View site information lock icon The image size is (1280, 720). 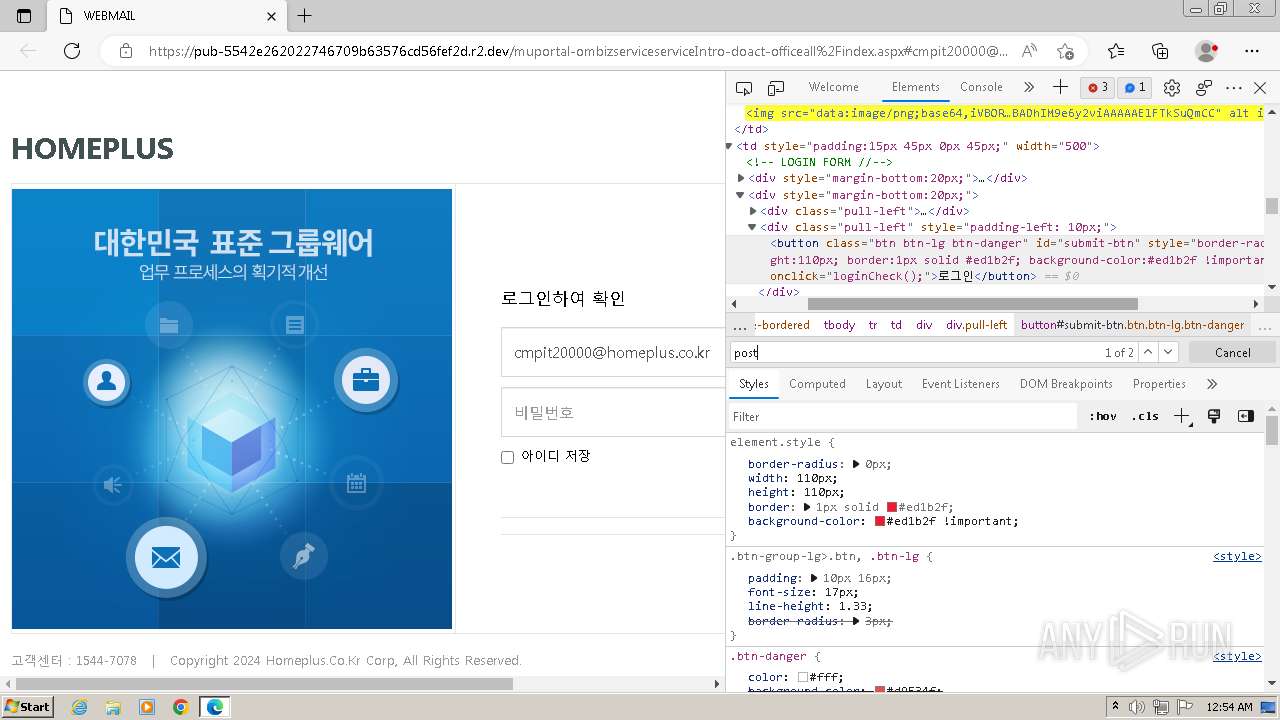(x=126, y=51)
